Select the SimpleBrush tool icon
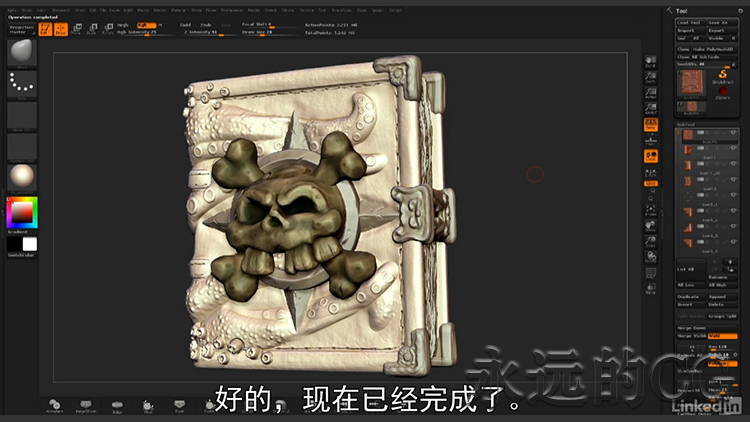 (x=723, y=76)
